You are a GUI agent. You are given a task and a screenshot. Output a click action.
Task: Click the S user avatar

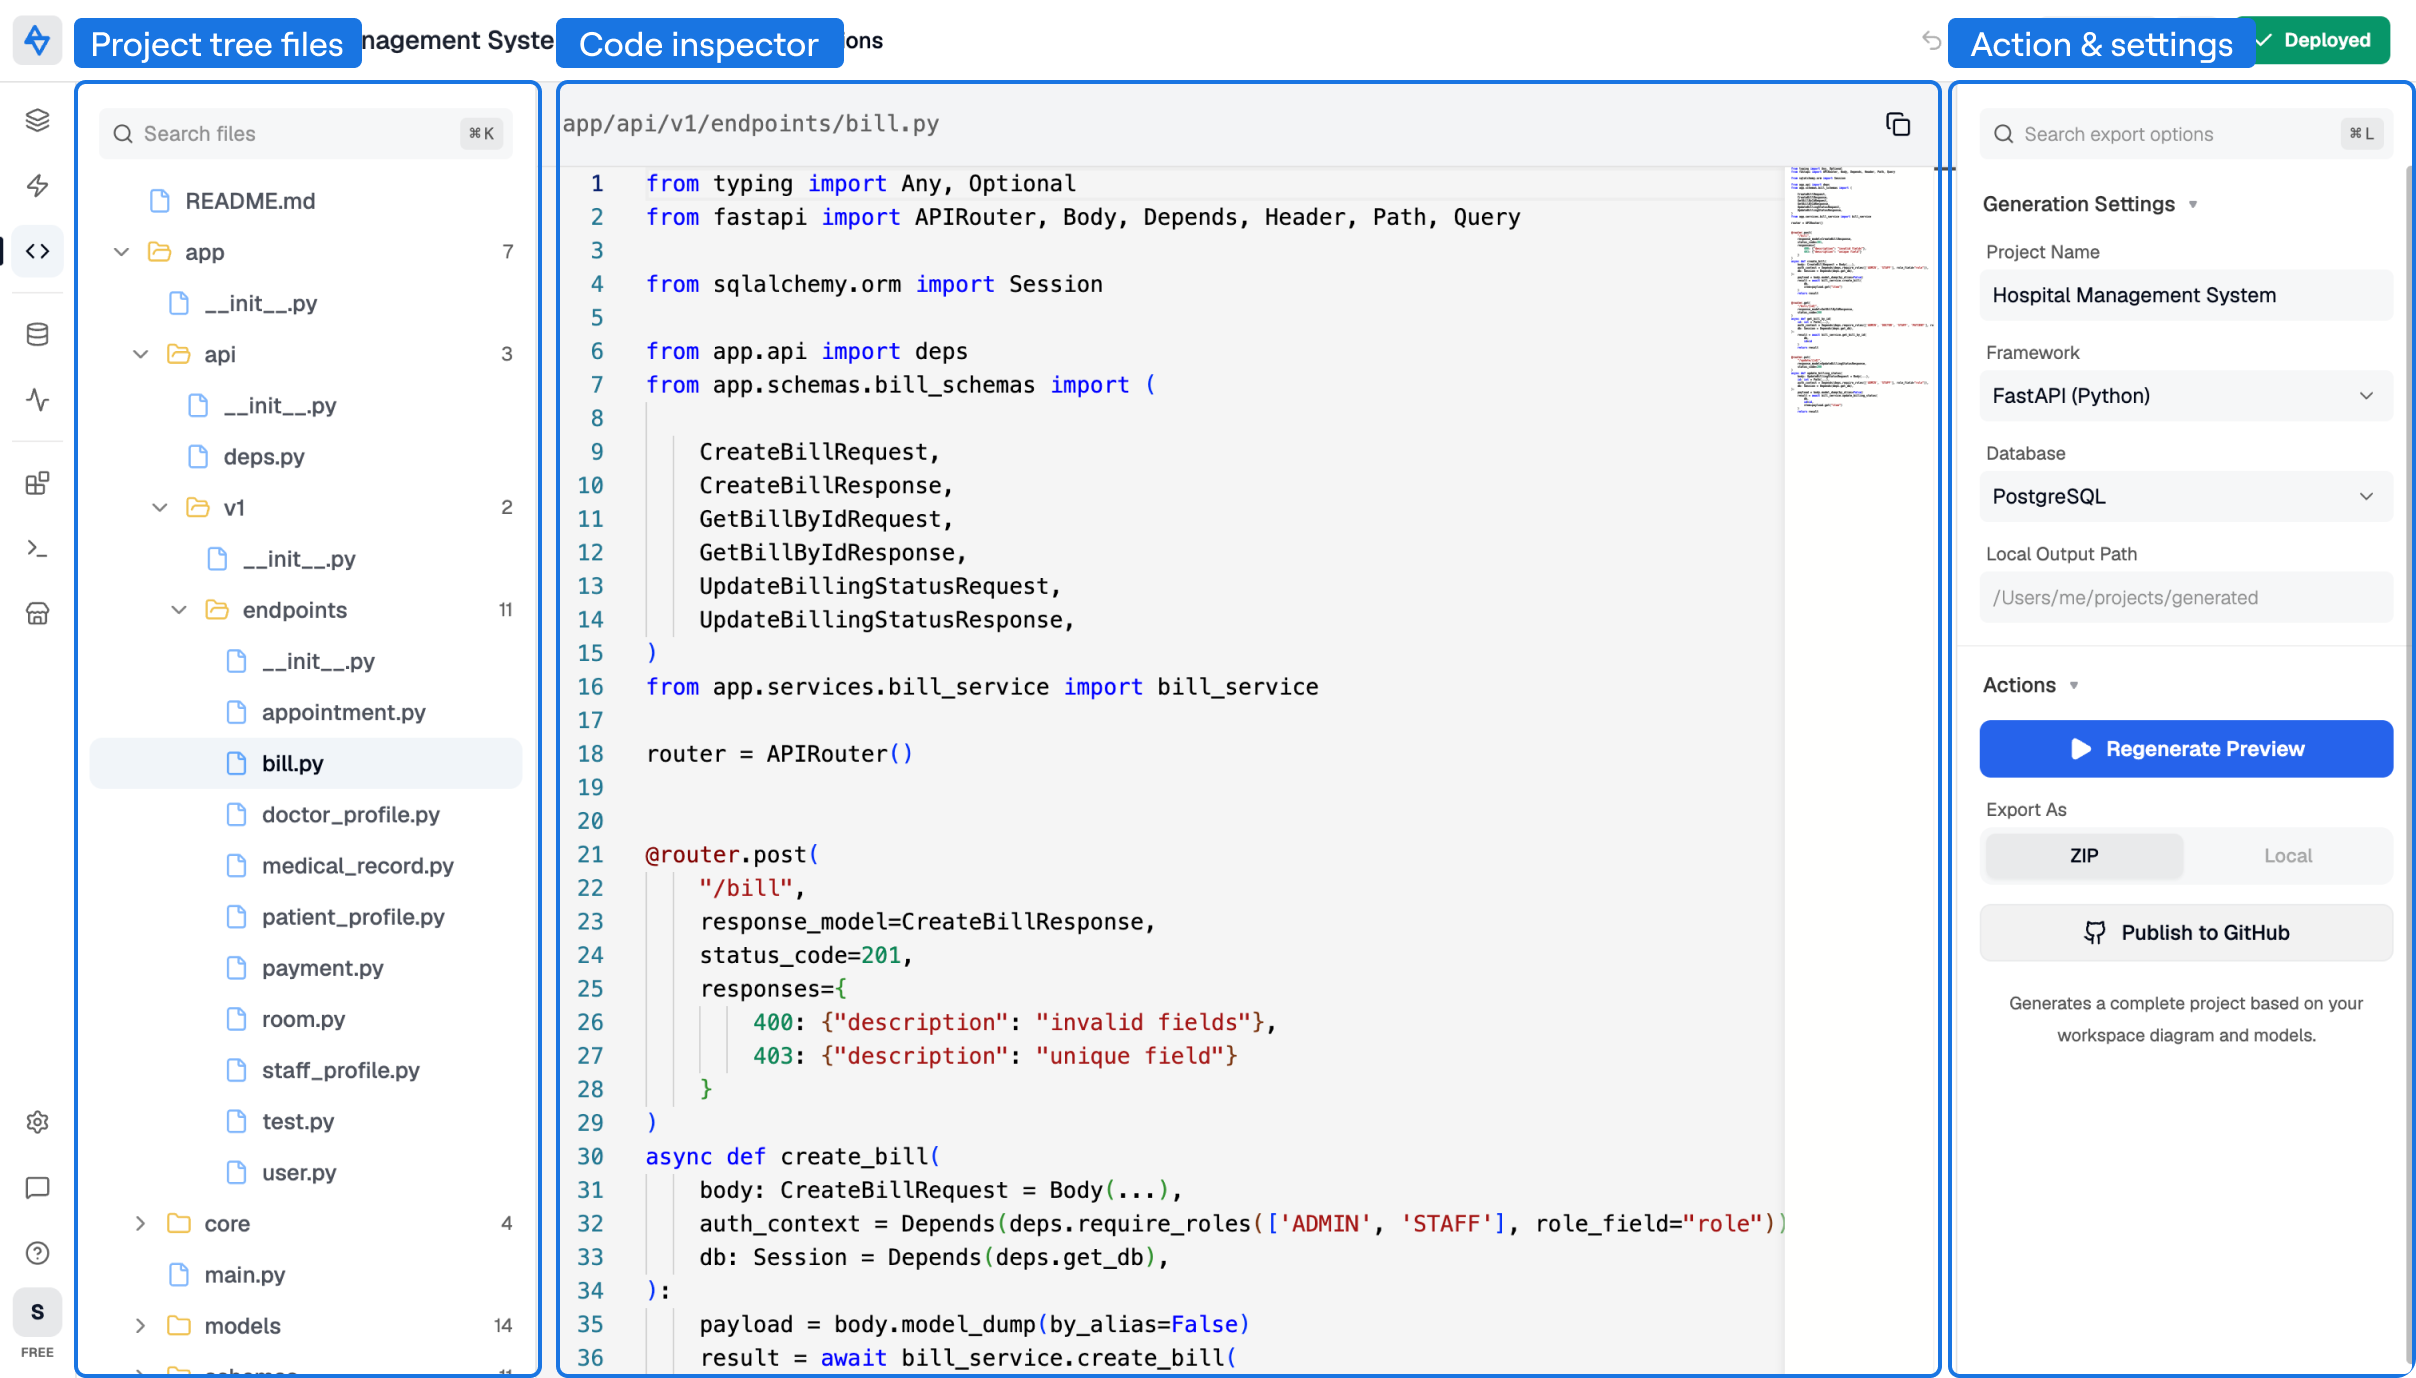(x=37, y=1312)
